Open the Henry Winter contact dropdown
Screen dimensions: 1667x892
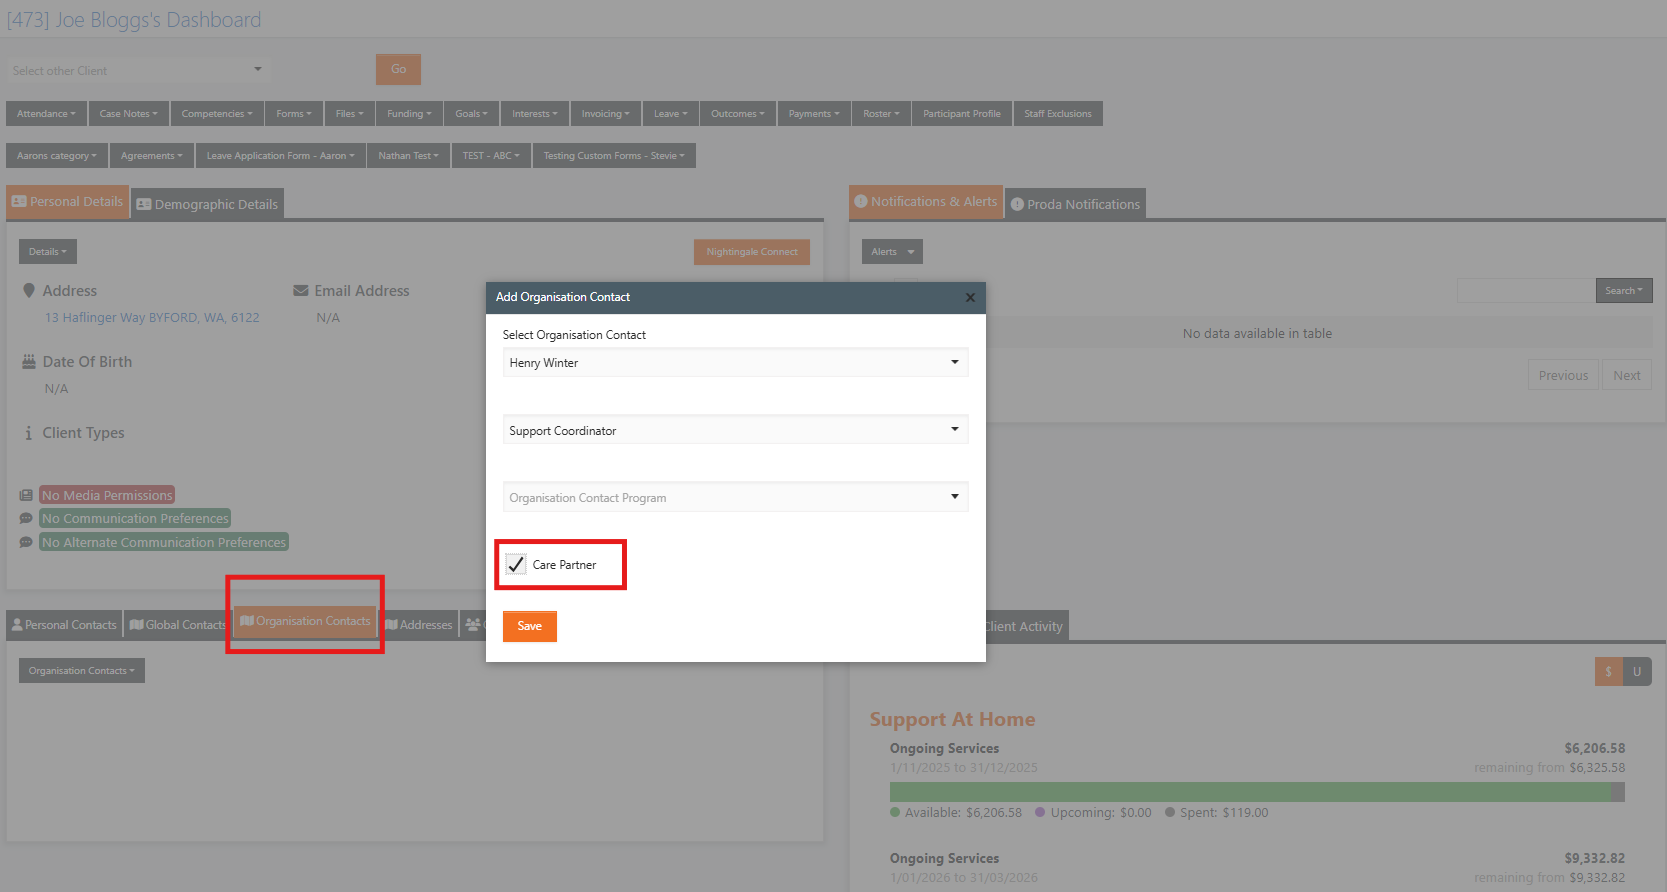(735, 362)
